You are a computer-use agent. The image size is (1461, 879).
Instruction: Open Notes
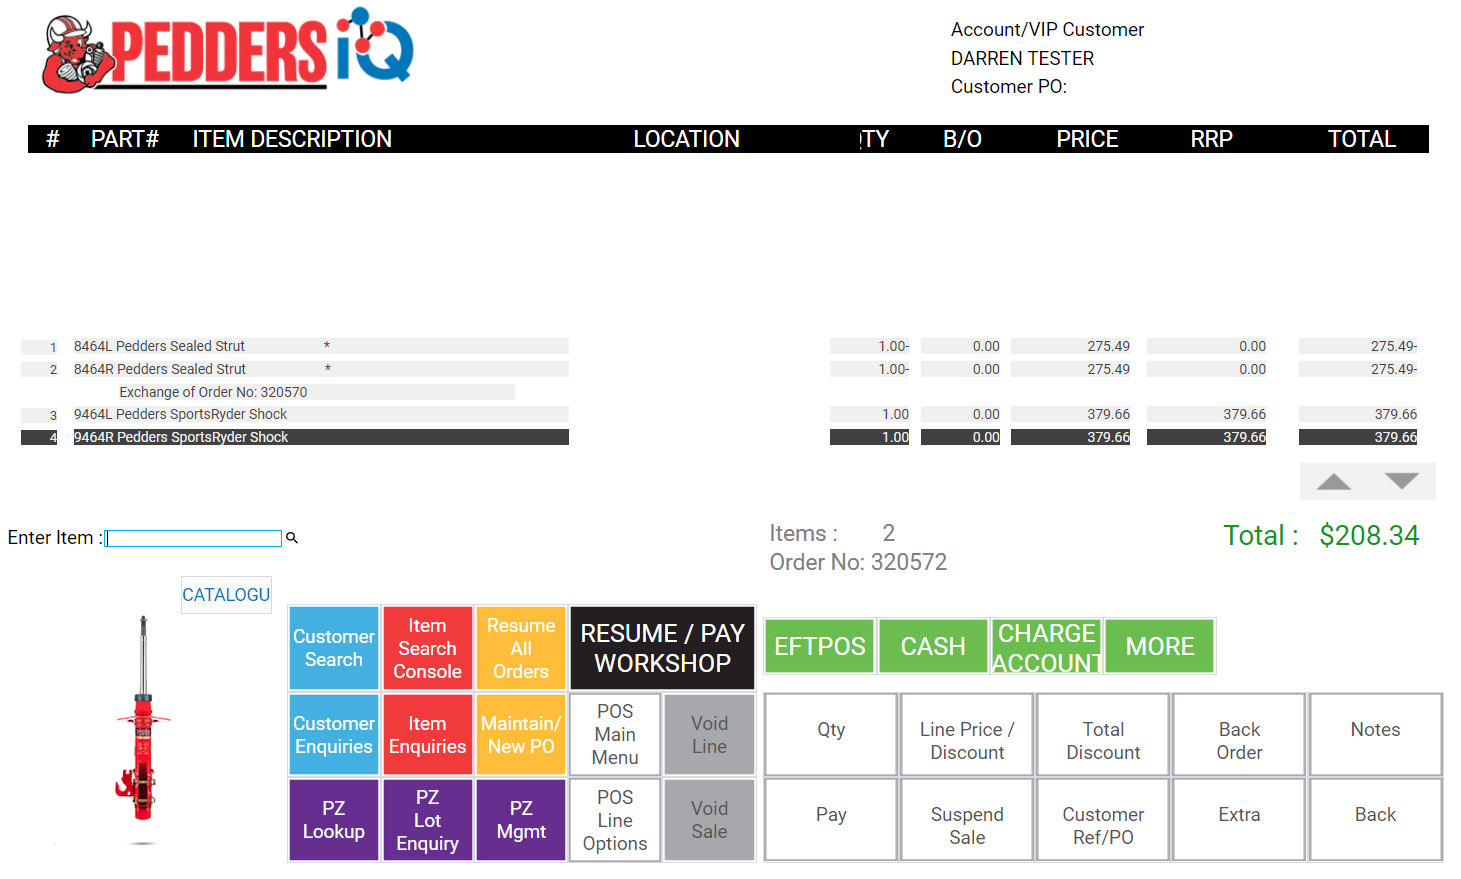[1375, 735]
